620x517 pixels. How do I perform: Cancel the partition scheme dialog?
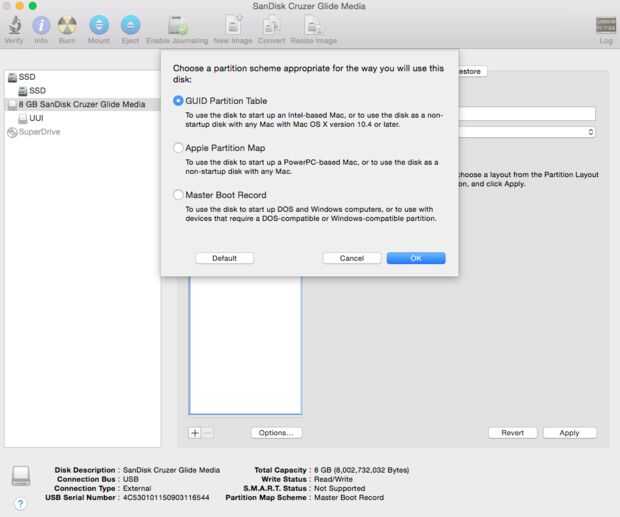click(x=352, y=258)
